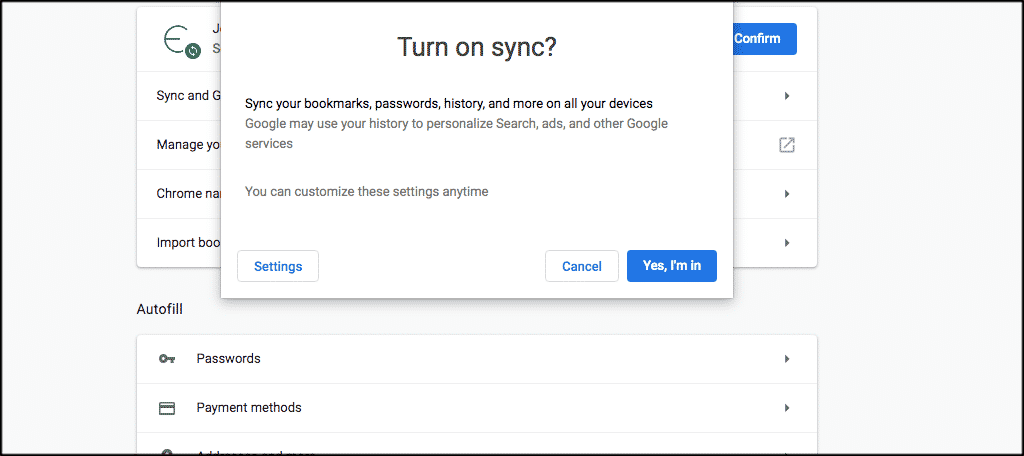Image resolution: width=1024 pixels, height=456 pixels.
Task: Expand the Chrome name row arrow
Action: (x=787, y=194)
